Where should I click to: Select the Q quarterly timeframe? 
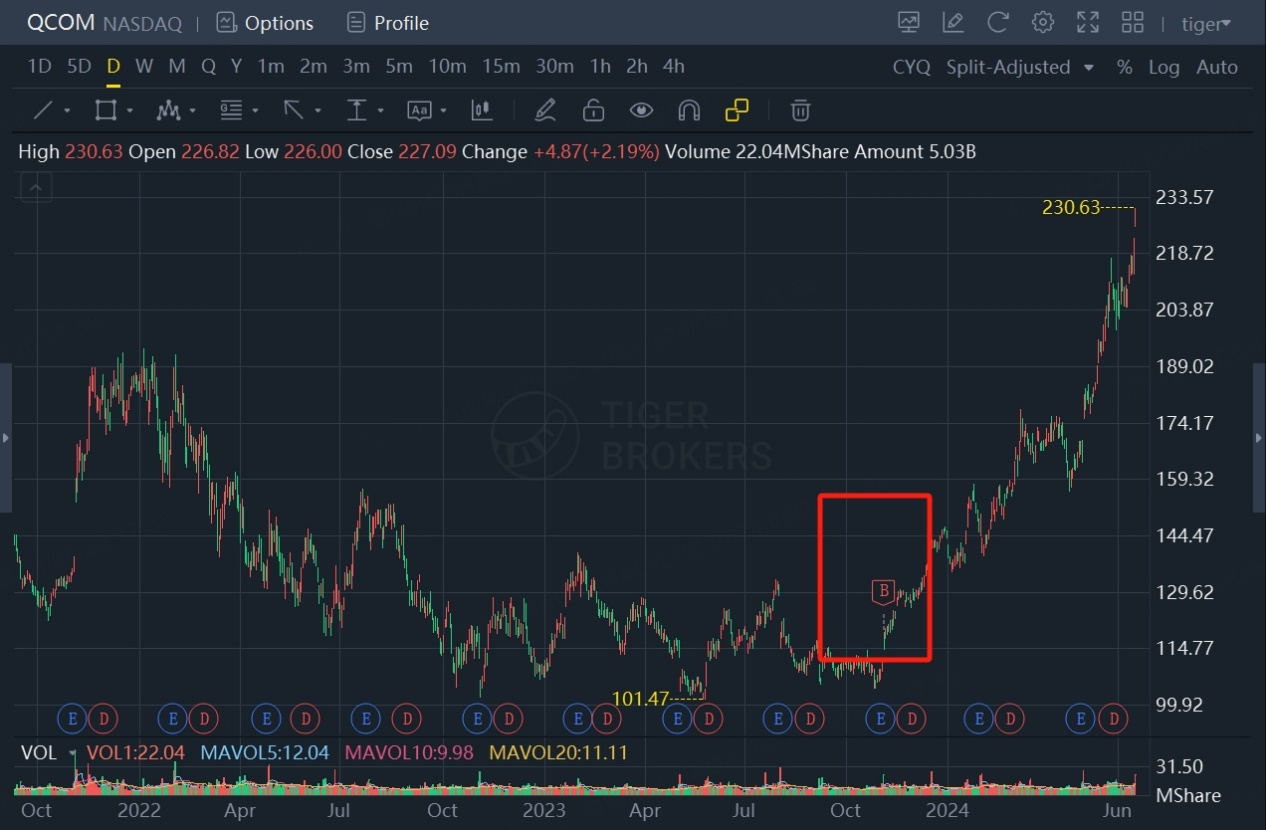pos(208,66)
